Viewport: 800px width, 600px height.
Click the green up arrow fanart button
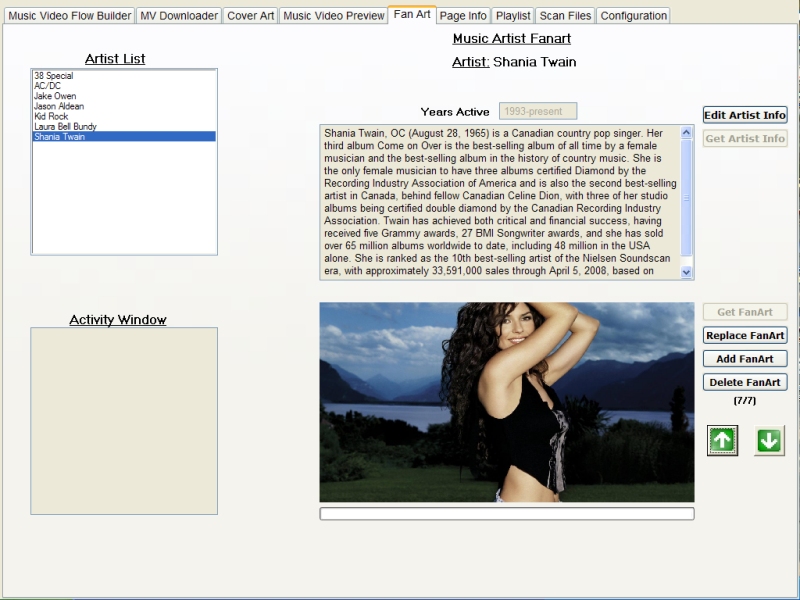pyautogui.click(x=723, y=440)
